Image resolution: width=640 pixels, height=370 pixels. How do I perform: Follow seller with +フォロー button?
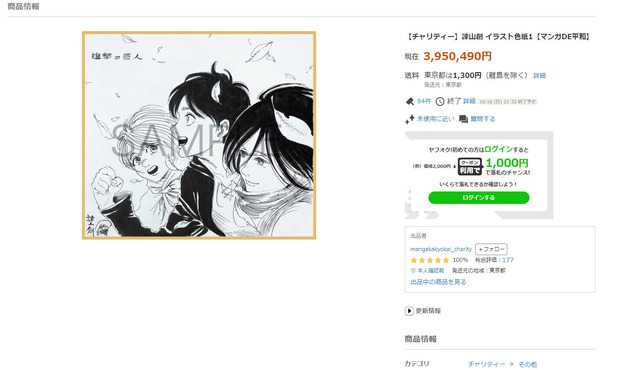click(x=491, y=249)
